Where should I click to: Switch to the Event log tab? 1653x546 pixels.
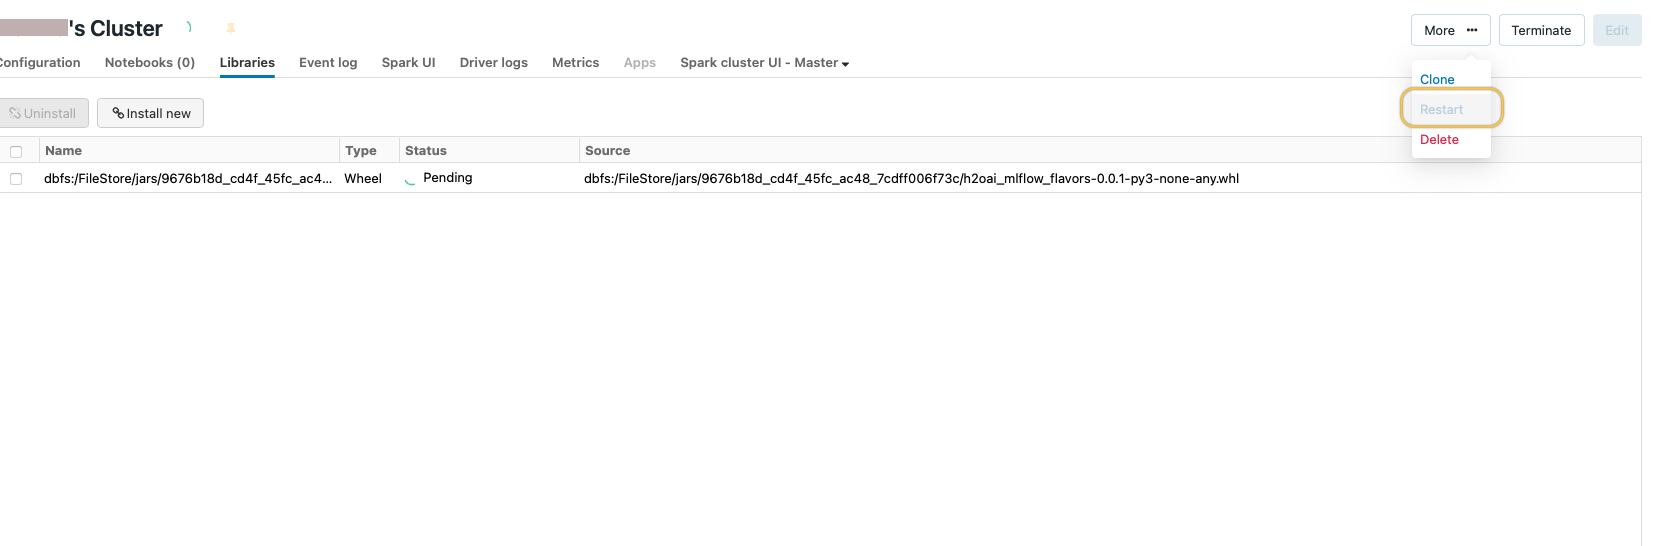point(328,63)
